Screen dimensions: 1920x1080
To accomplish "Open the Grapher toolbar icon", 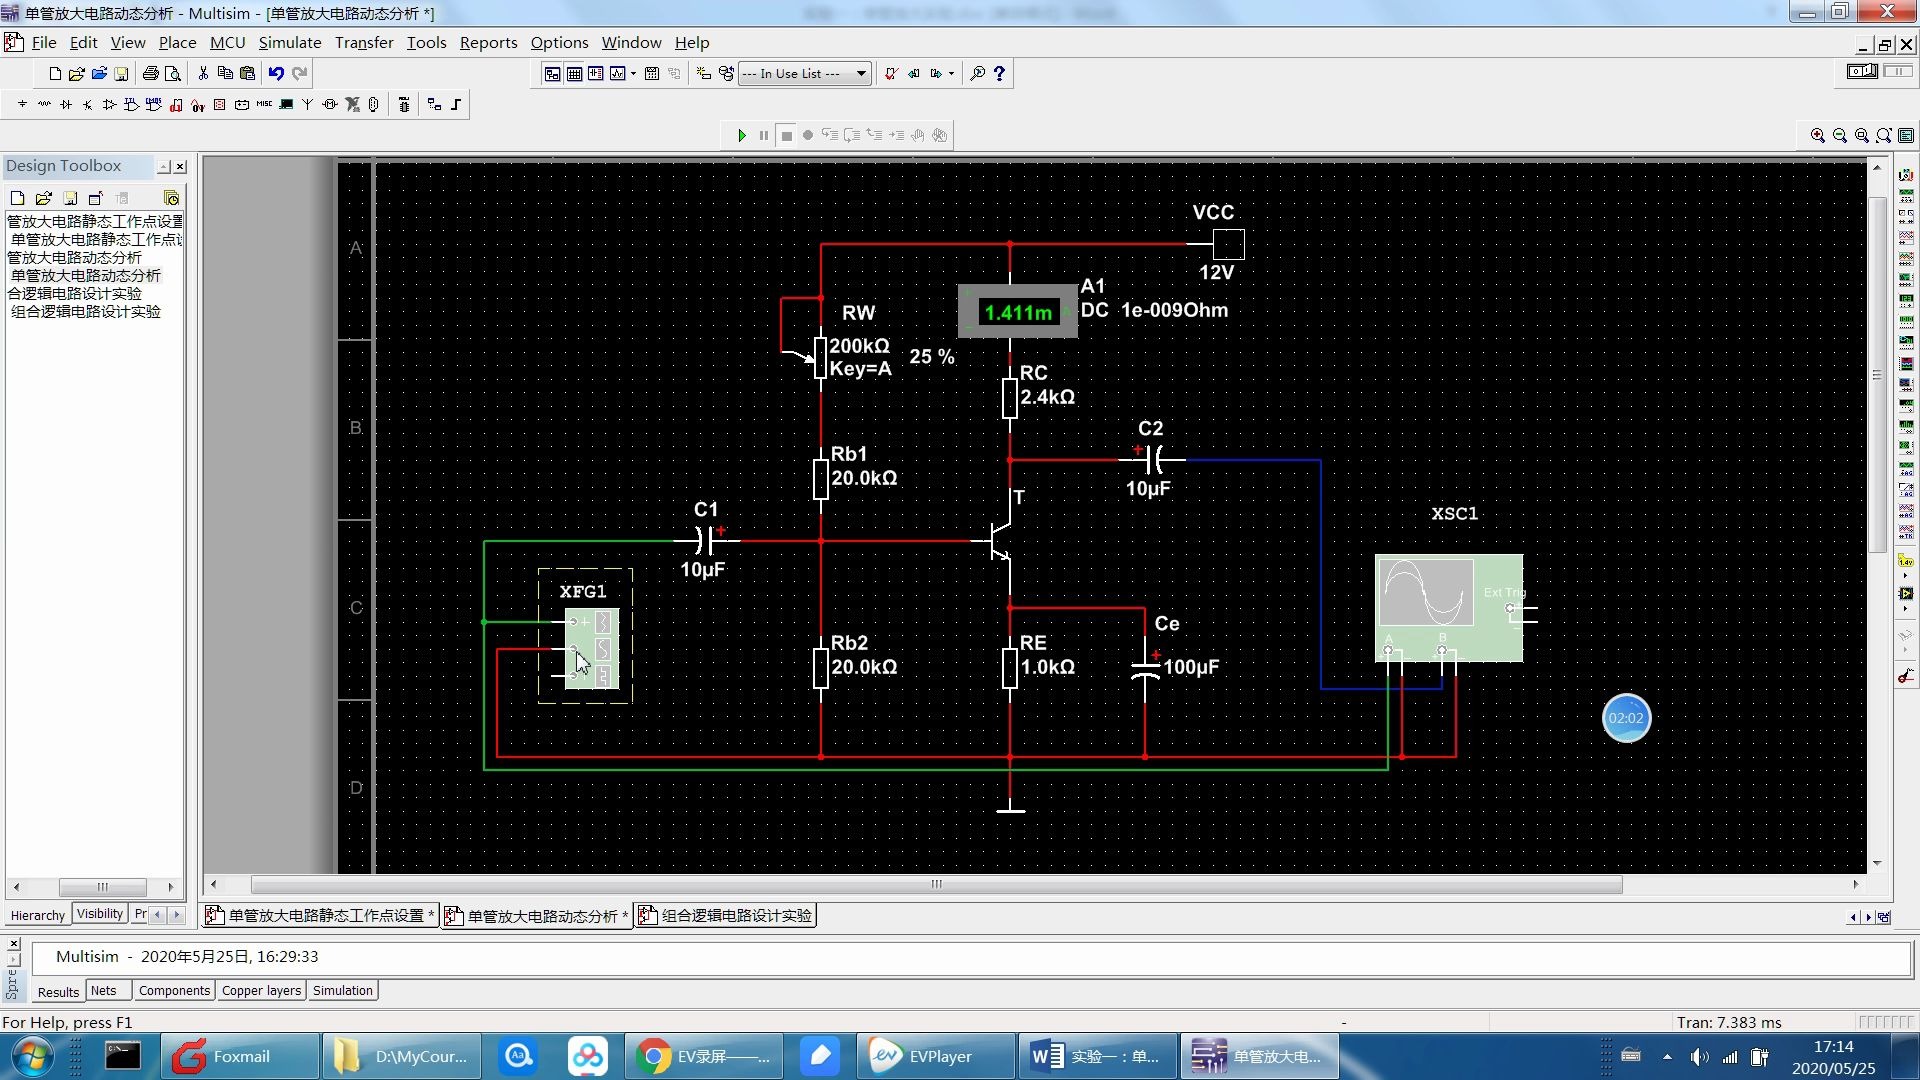I will [x=617, y=73].
